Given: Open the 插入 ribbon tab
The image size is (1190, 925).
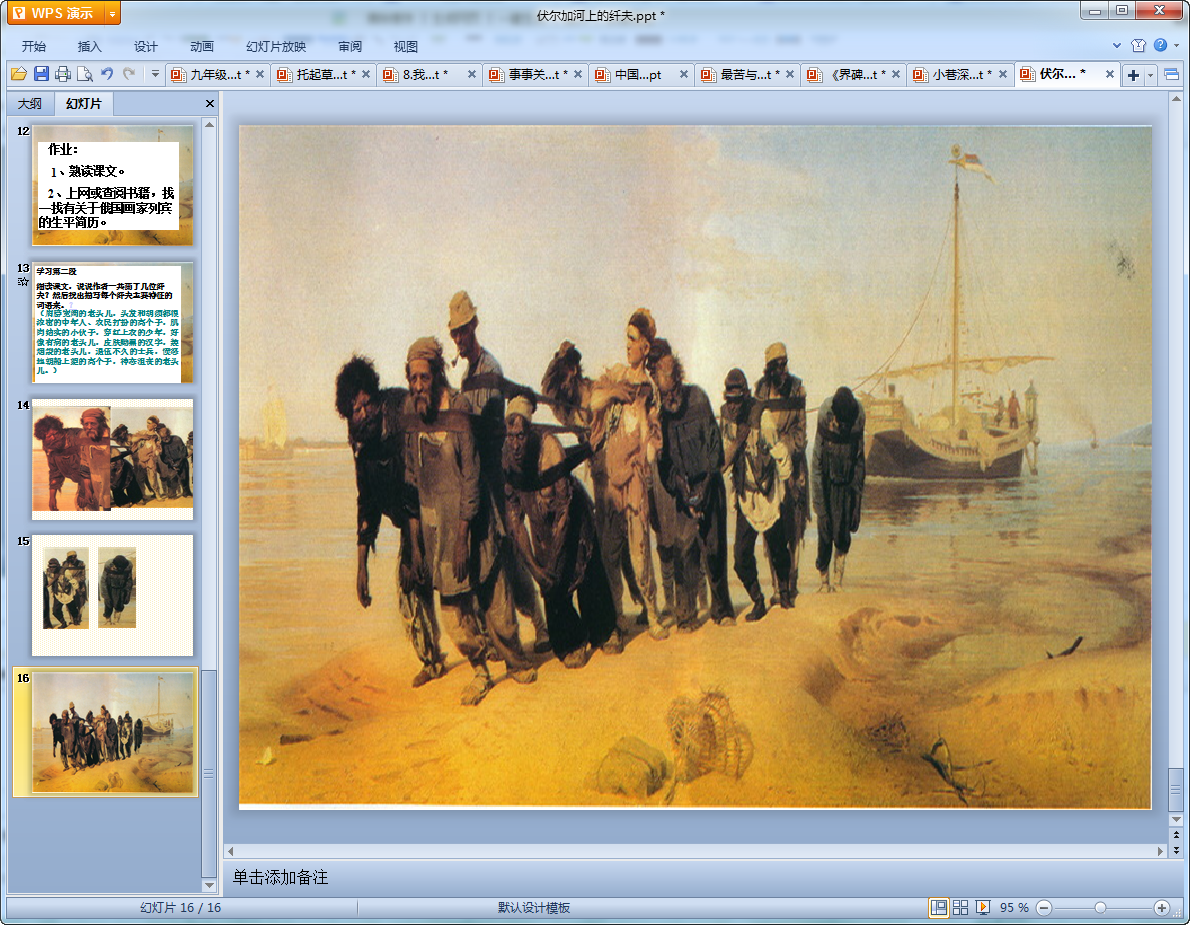Looking at the screenshot, I should point(90,46).
